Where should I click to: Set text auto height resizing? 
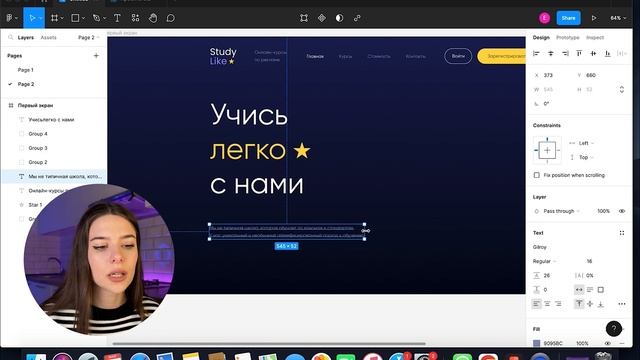point(590,290)
